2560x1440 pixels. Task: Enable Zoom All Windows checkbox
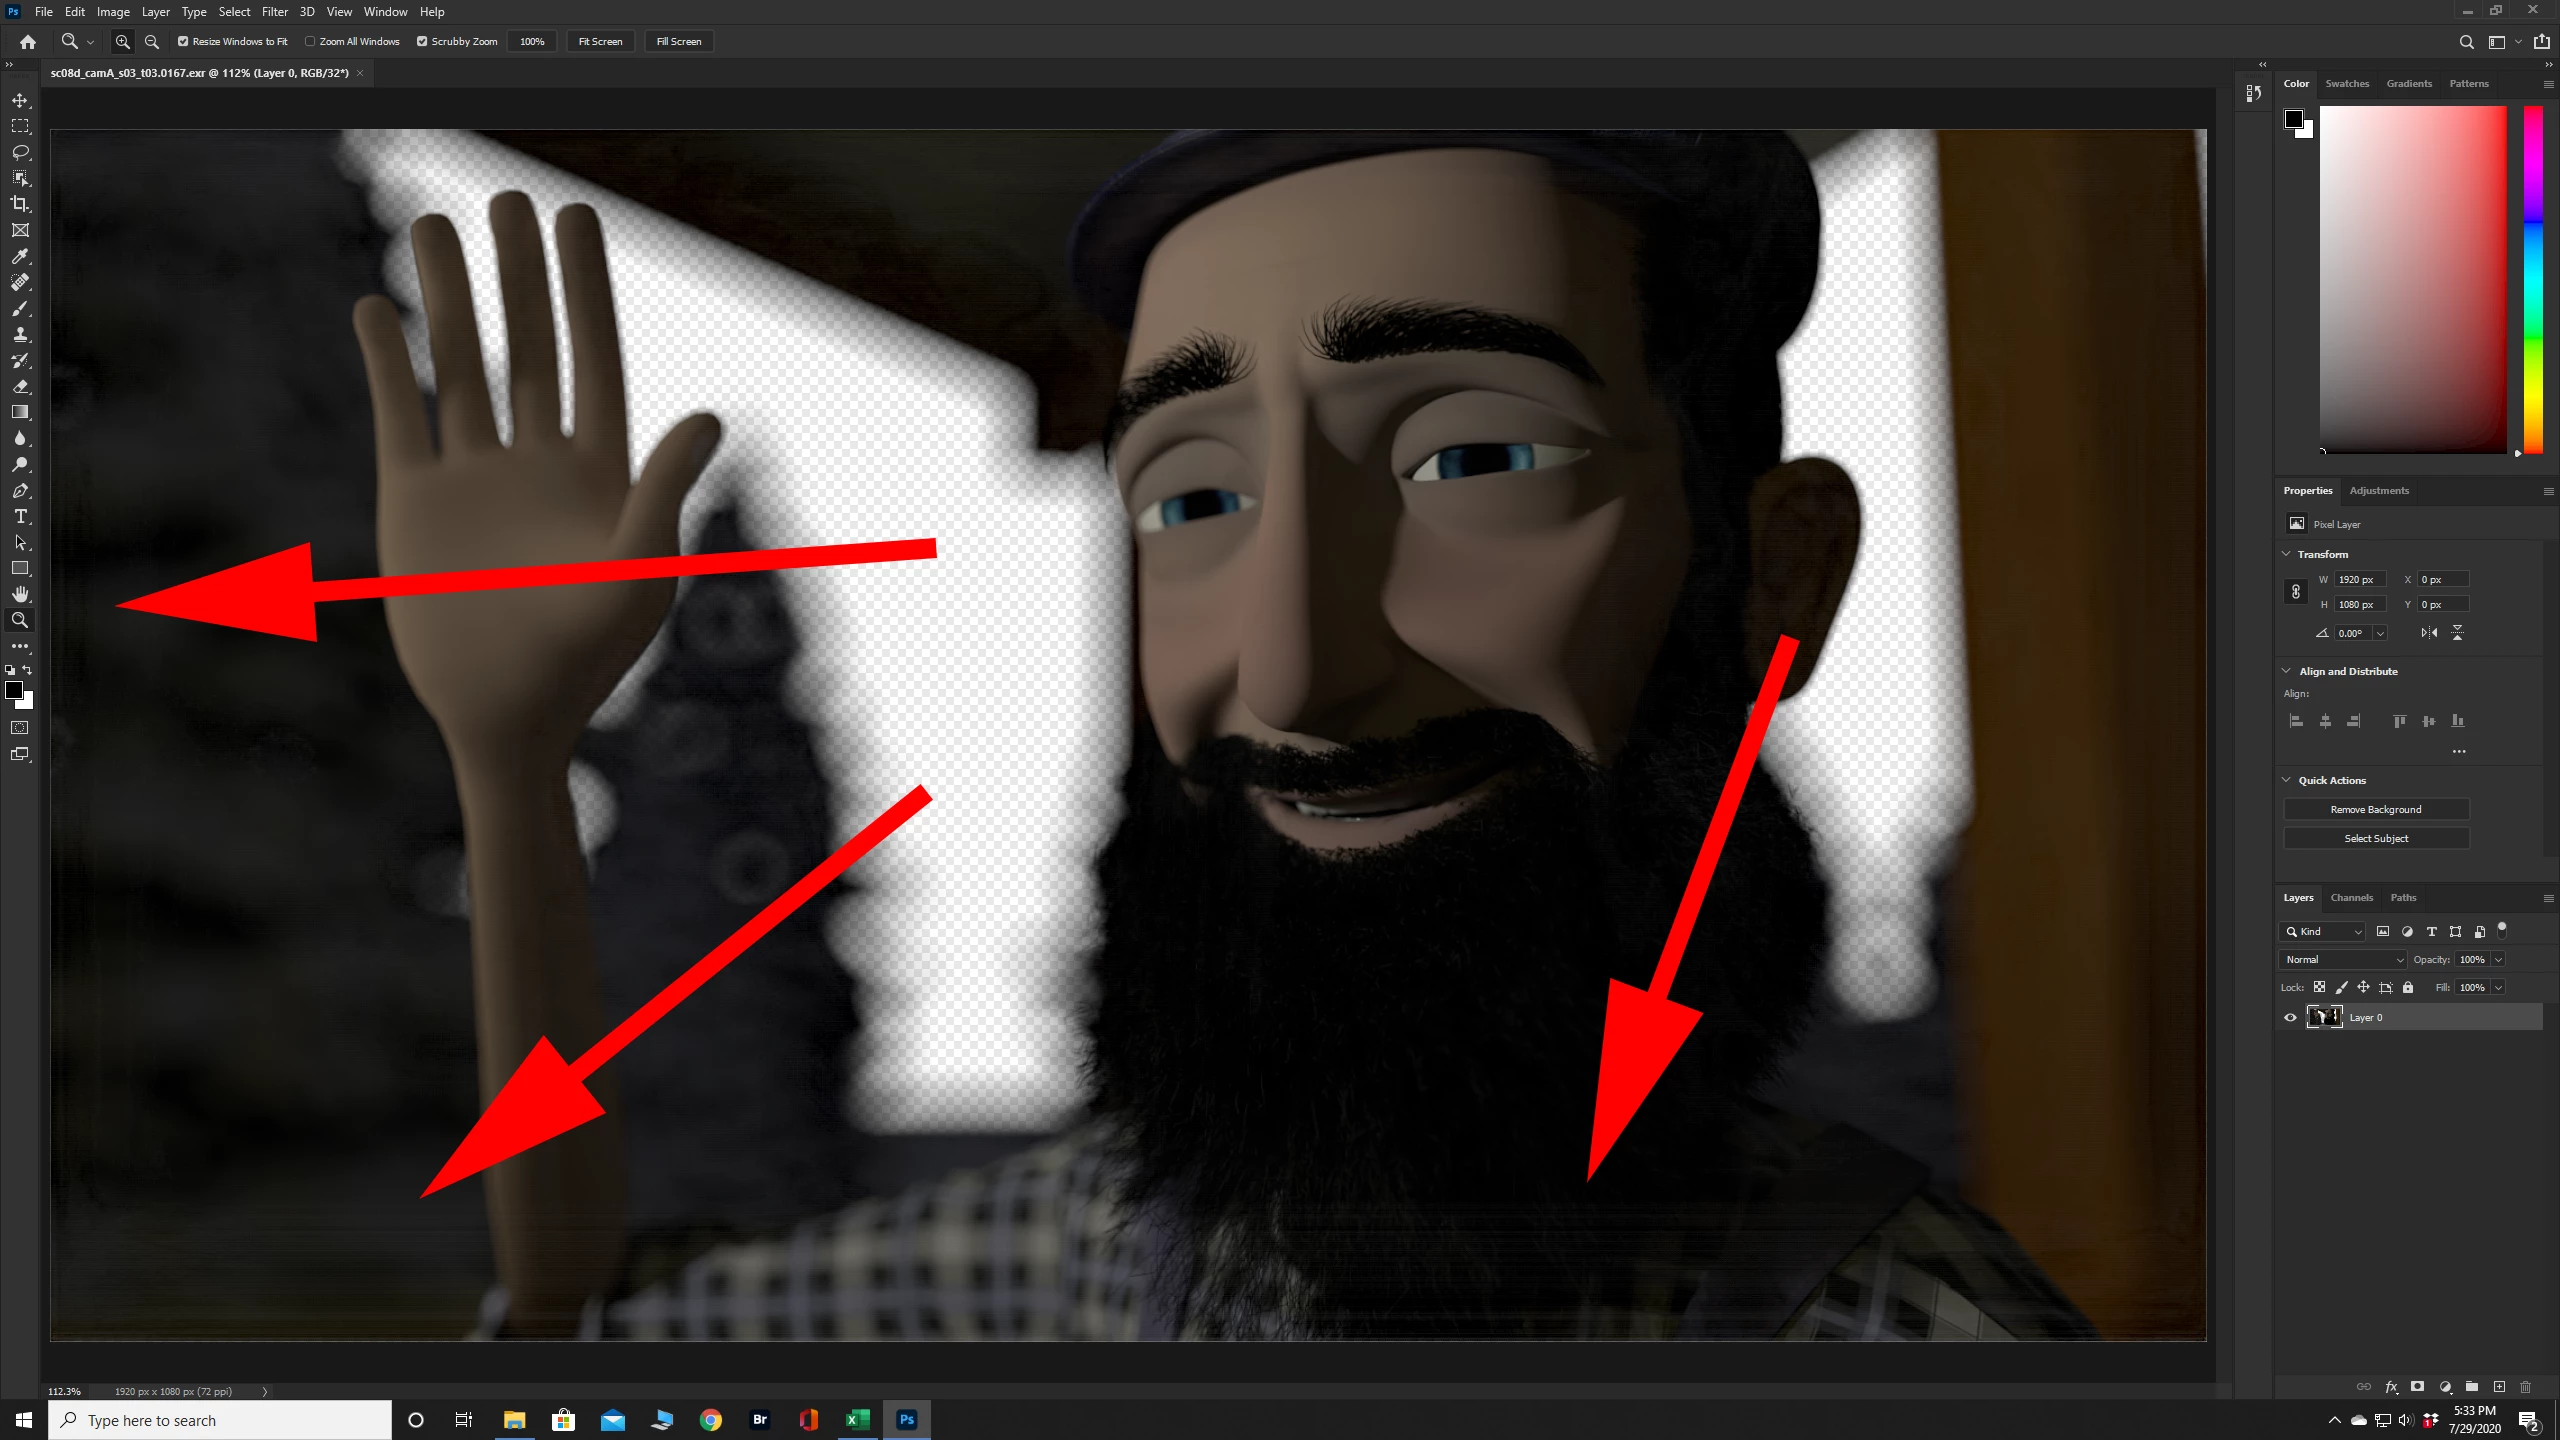[310, 42]
